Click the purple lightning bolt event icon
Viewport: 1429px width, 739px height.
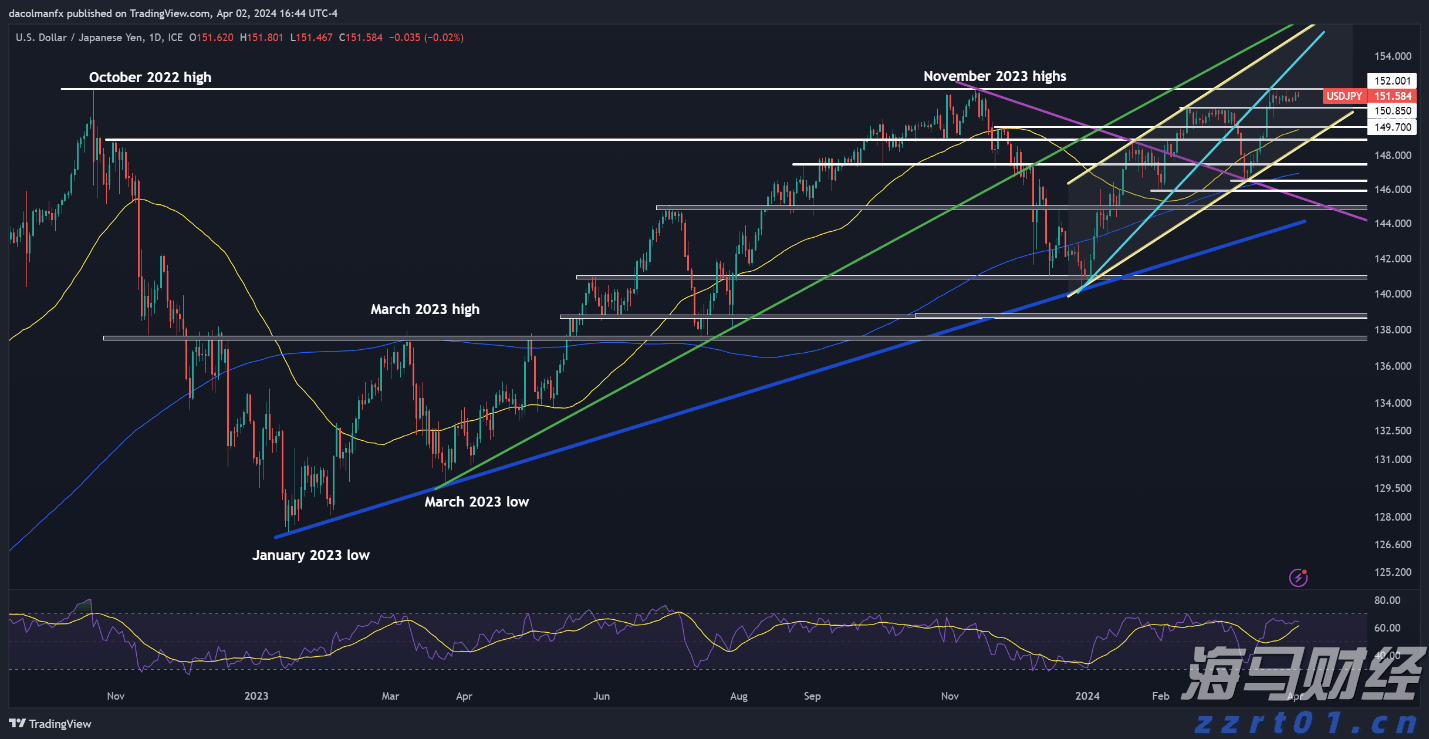tap(1299, 577)
